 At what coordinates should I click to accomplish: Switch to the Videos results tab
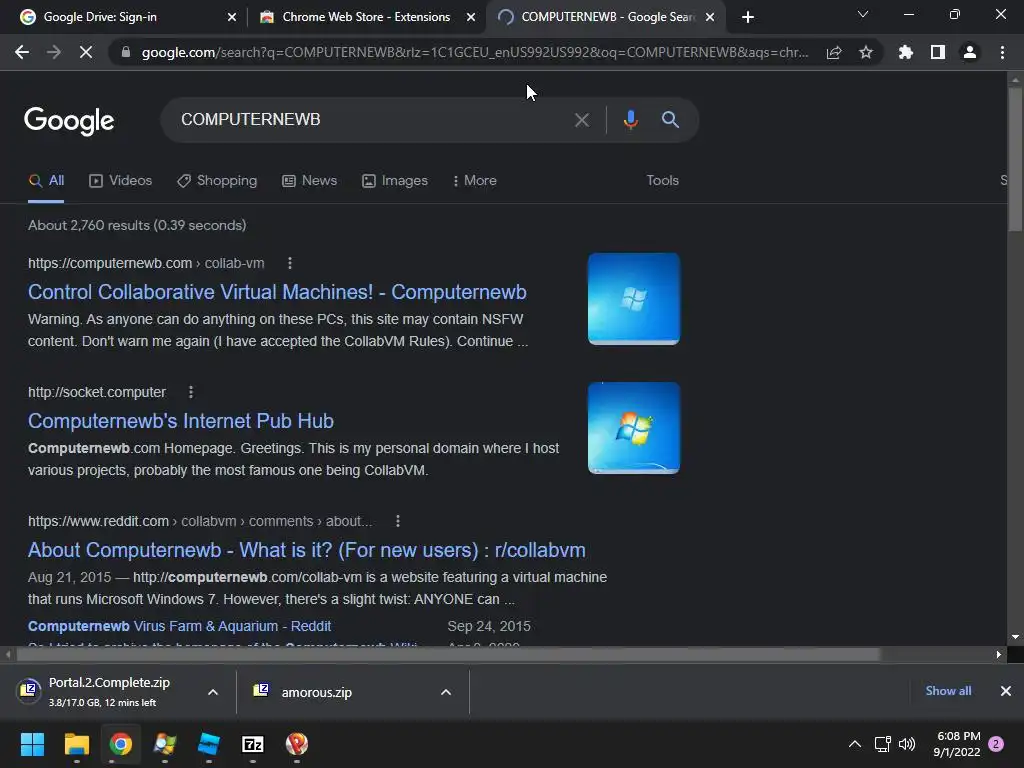pyautogui.click(x=121, y=181)
